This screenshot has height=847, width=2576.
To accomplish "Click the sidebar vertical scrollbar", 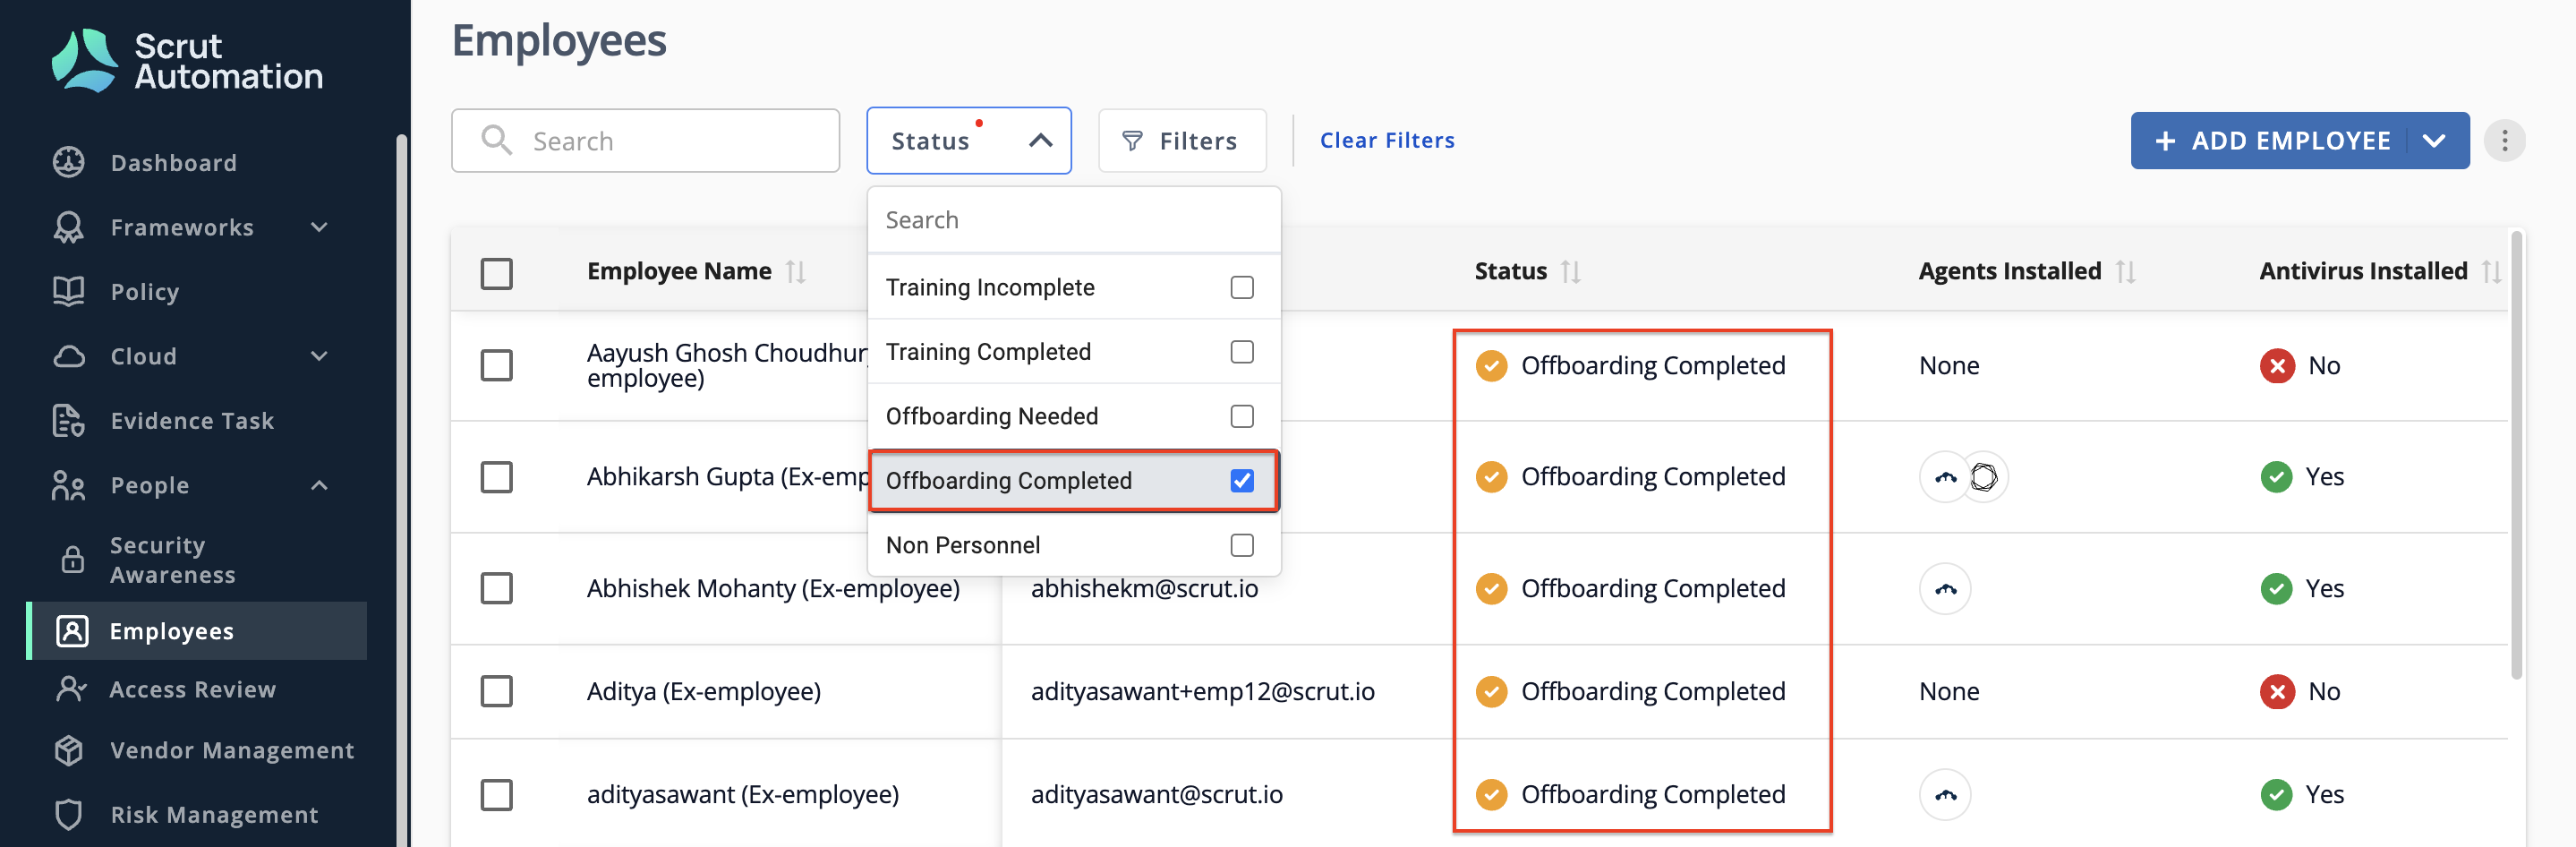I will point(401,490).
